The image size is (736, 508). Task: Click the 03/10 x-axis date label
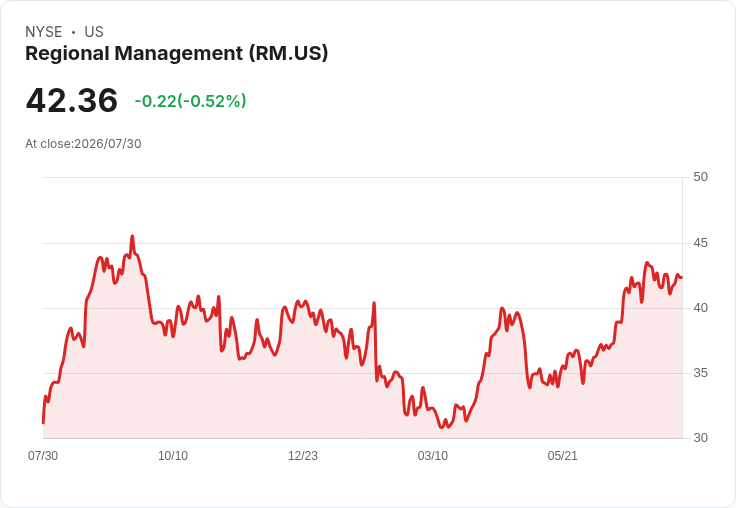pos(433,455)
